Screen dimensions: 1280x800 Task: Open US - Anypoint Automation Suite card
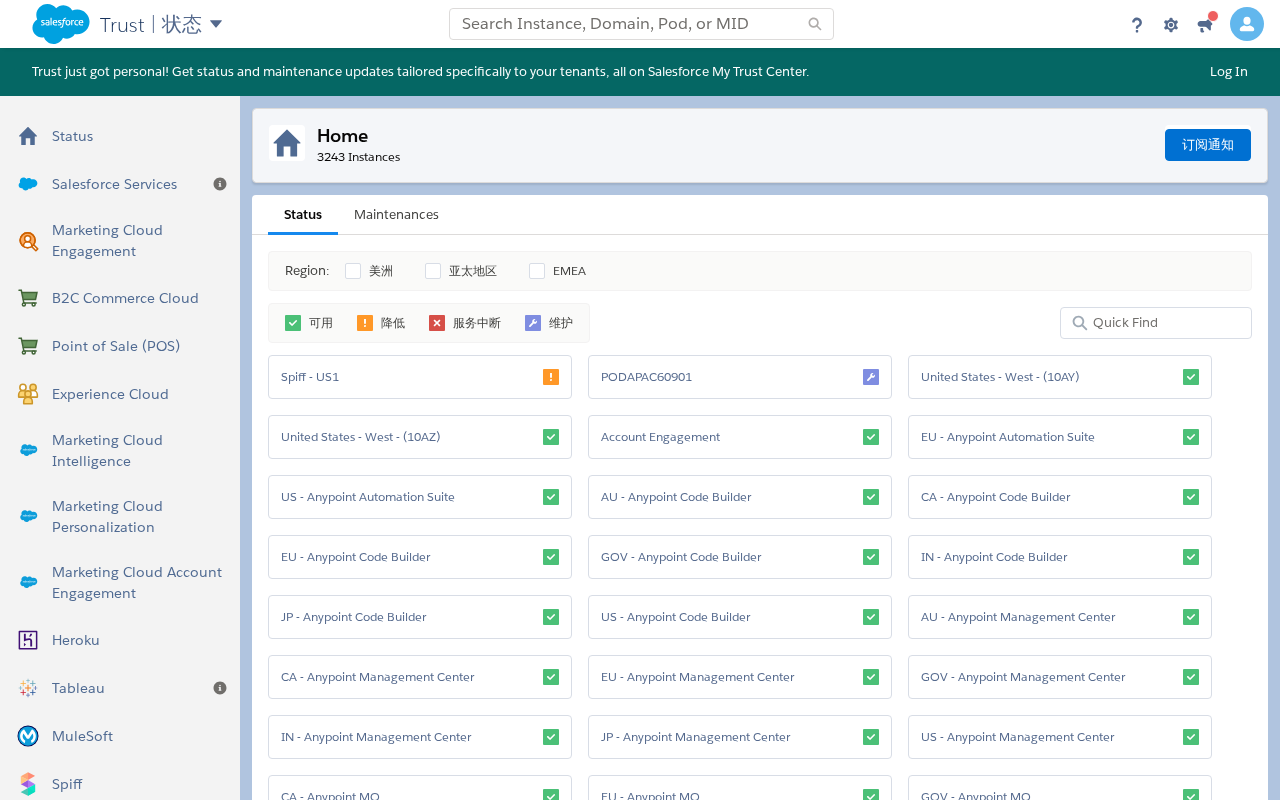click(x=420, y=497)
